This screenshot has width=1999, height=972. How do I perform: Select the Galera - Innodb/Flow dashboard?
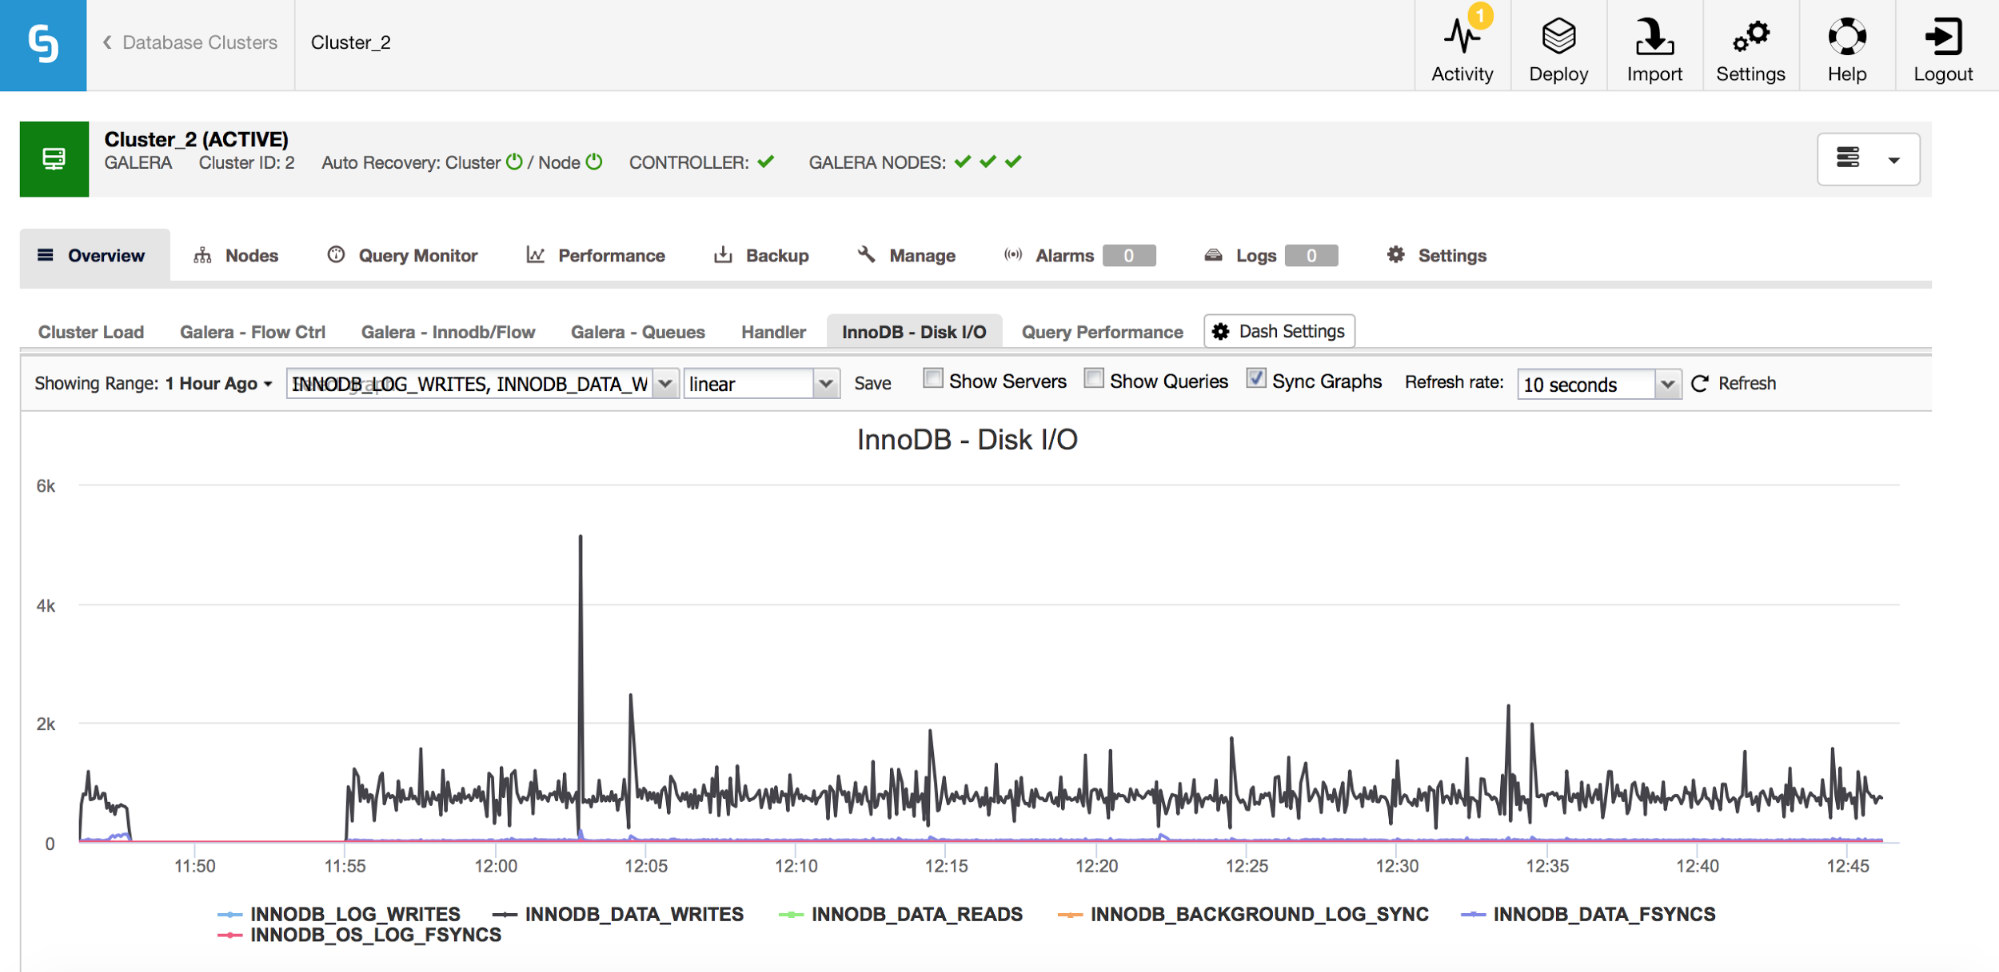[x=448, y=332]
